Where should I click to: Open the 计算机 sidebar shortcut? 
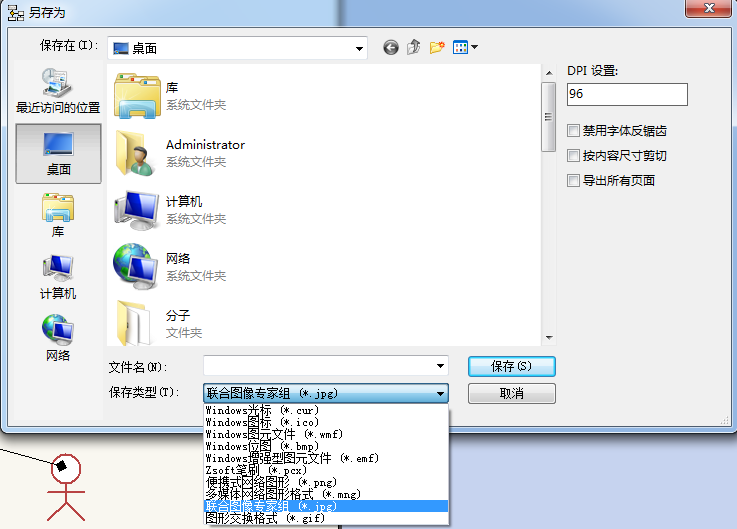point(58,277)
